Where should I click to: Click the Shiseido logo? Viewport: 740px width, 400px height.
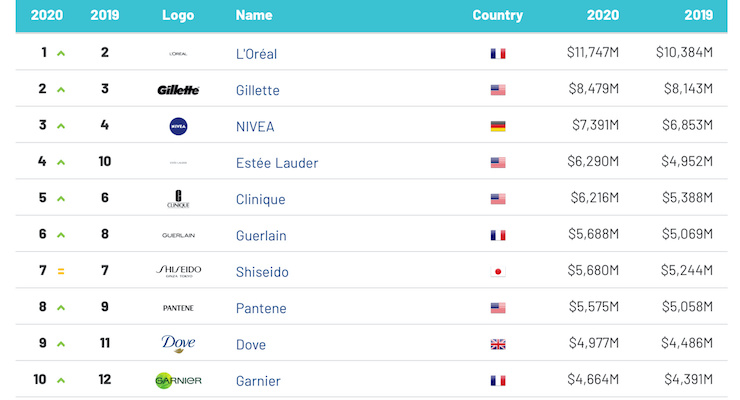(x=178, y=271)
